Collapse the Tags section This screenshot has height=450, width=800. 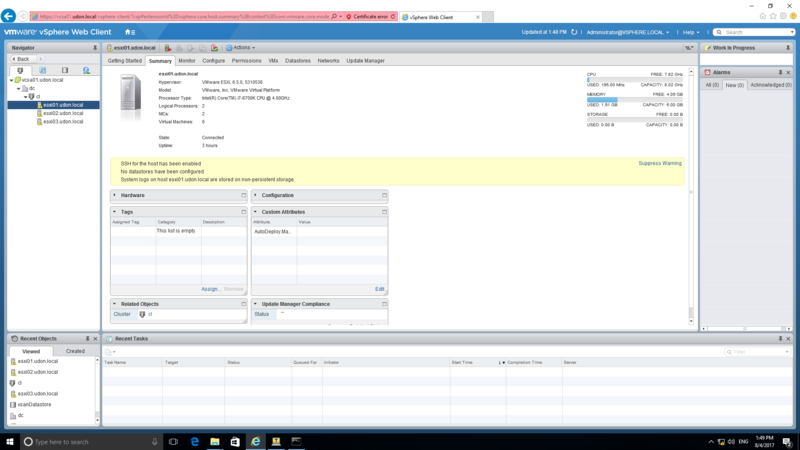114,212
